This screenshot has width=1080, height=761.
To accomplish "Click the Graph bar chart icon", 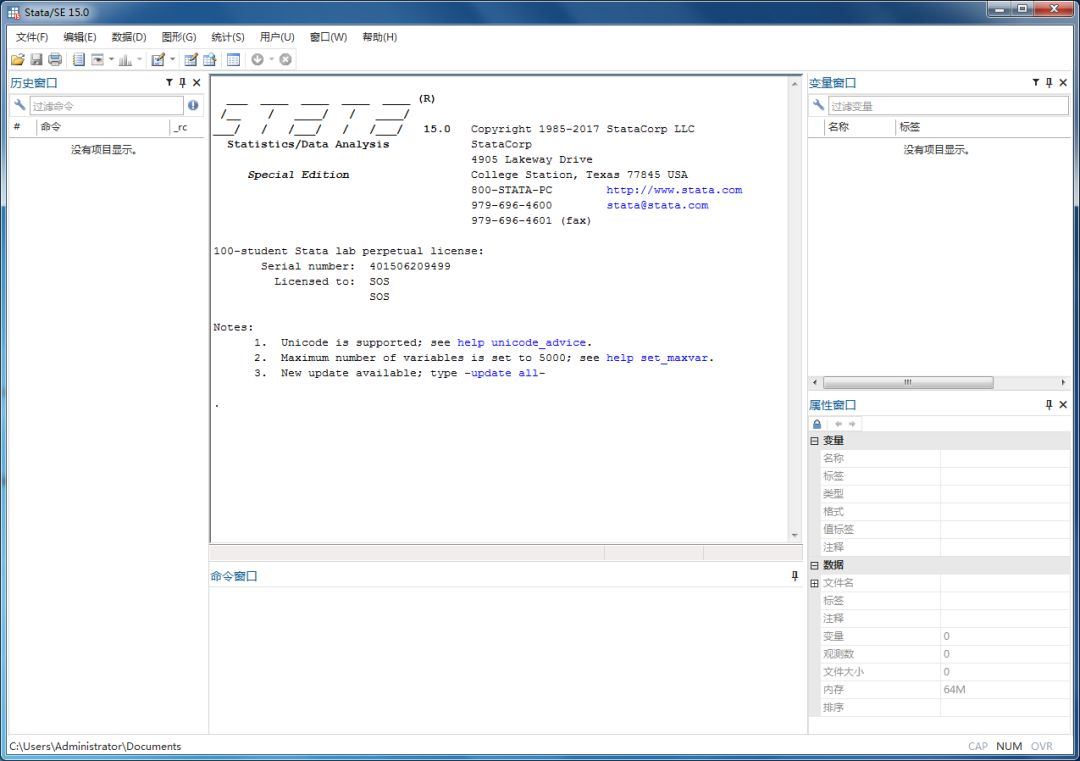I will click(x=125, y=60).
